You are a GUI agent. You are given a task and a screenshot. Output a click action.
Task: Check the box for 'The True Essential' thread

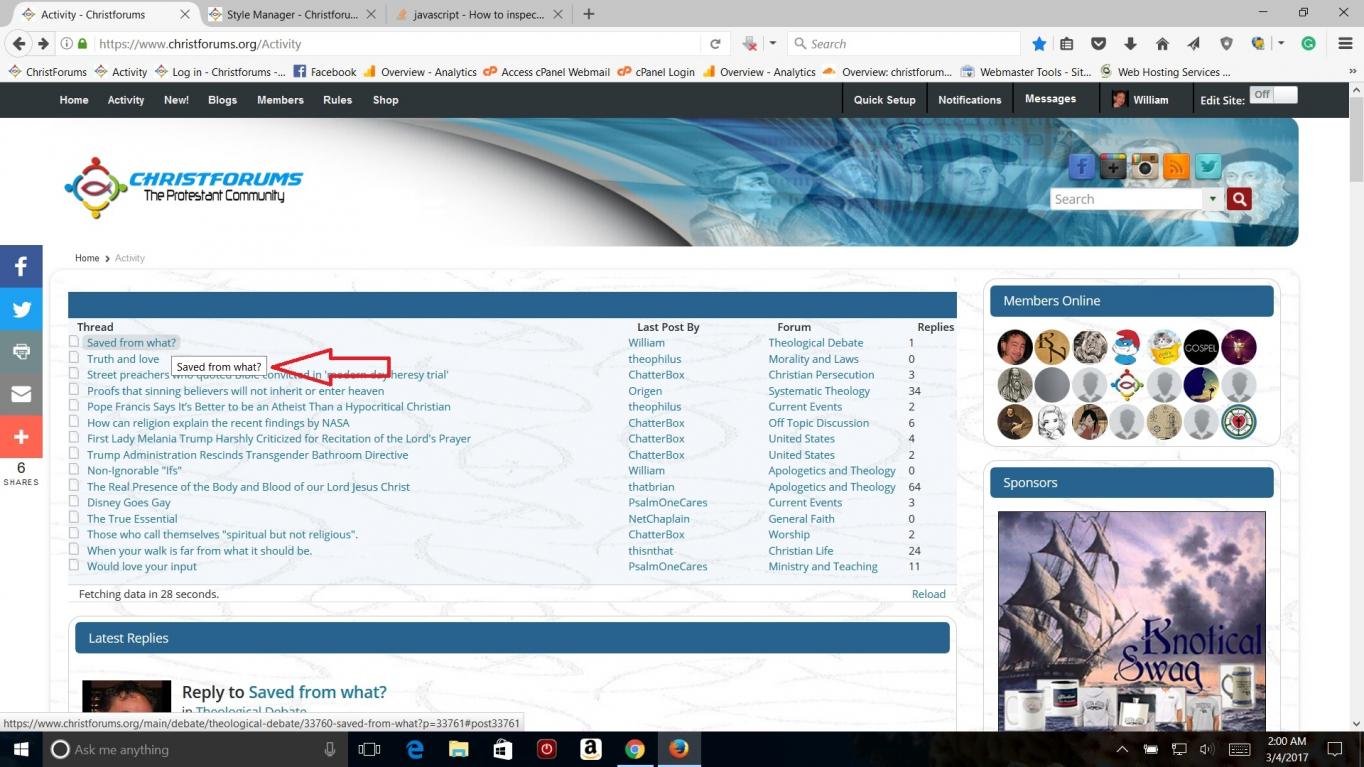point(74,518)
